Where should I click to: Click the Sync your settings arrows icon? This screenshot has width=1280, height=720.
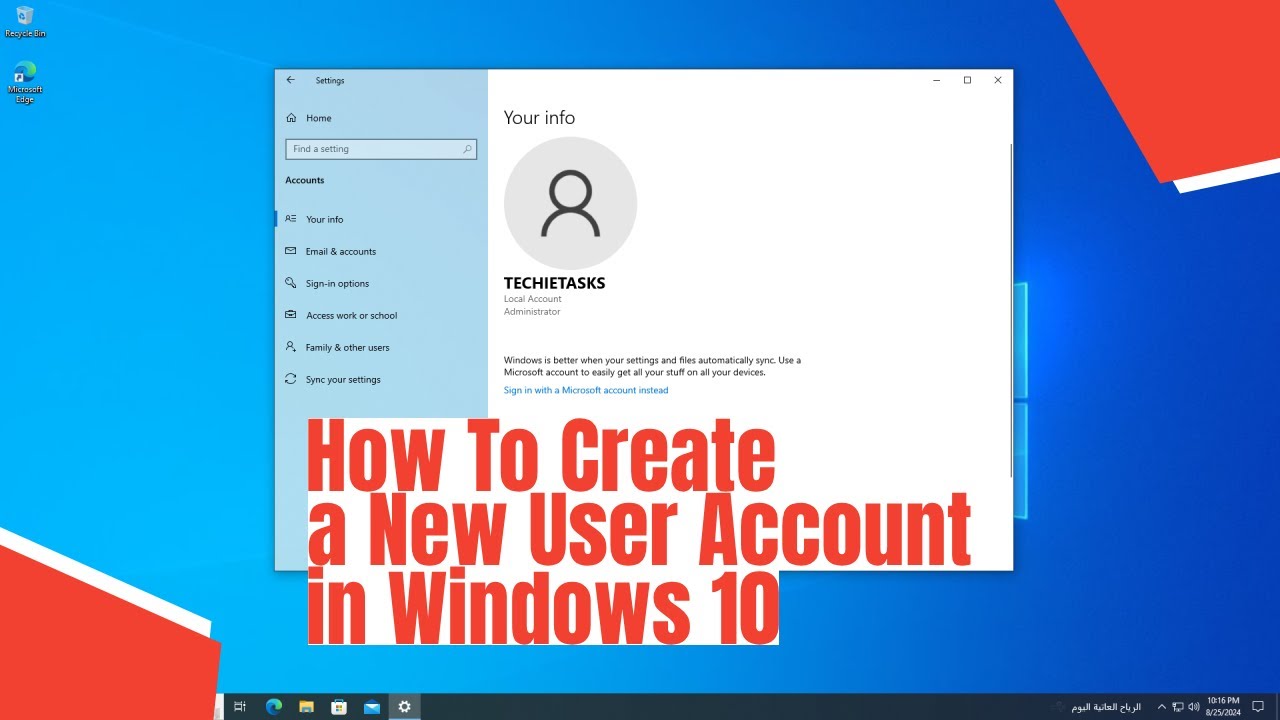(291, 379)
